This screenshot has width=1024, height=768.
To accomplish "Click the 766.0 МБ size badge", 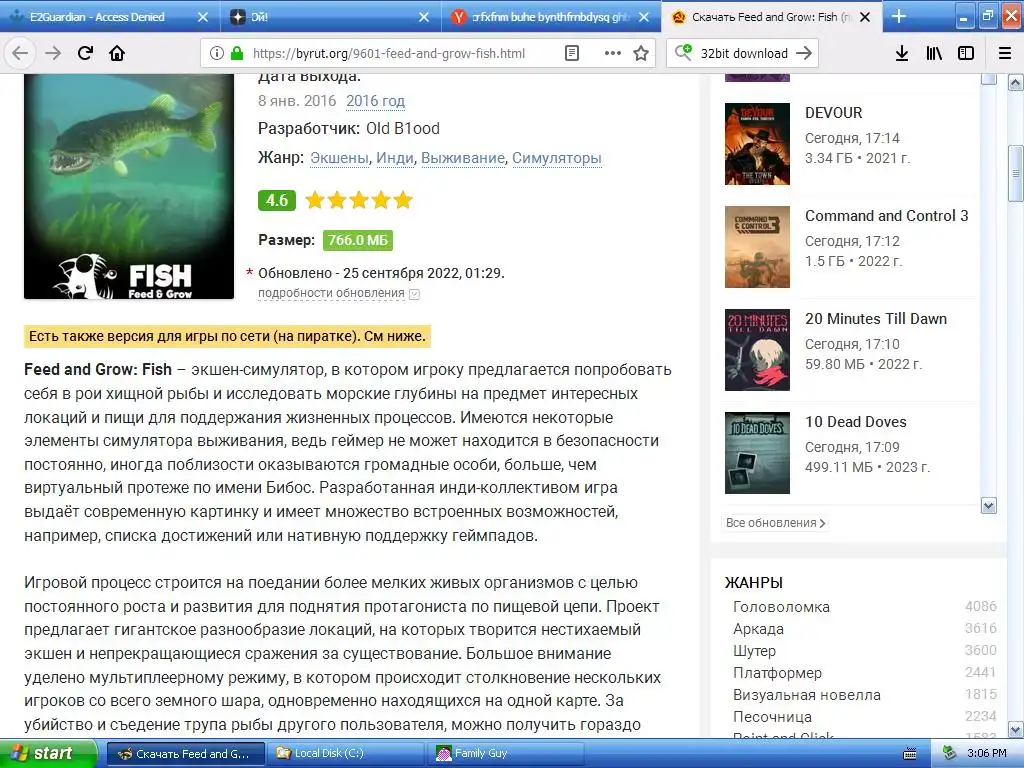I will [x=358, y=240].
